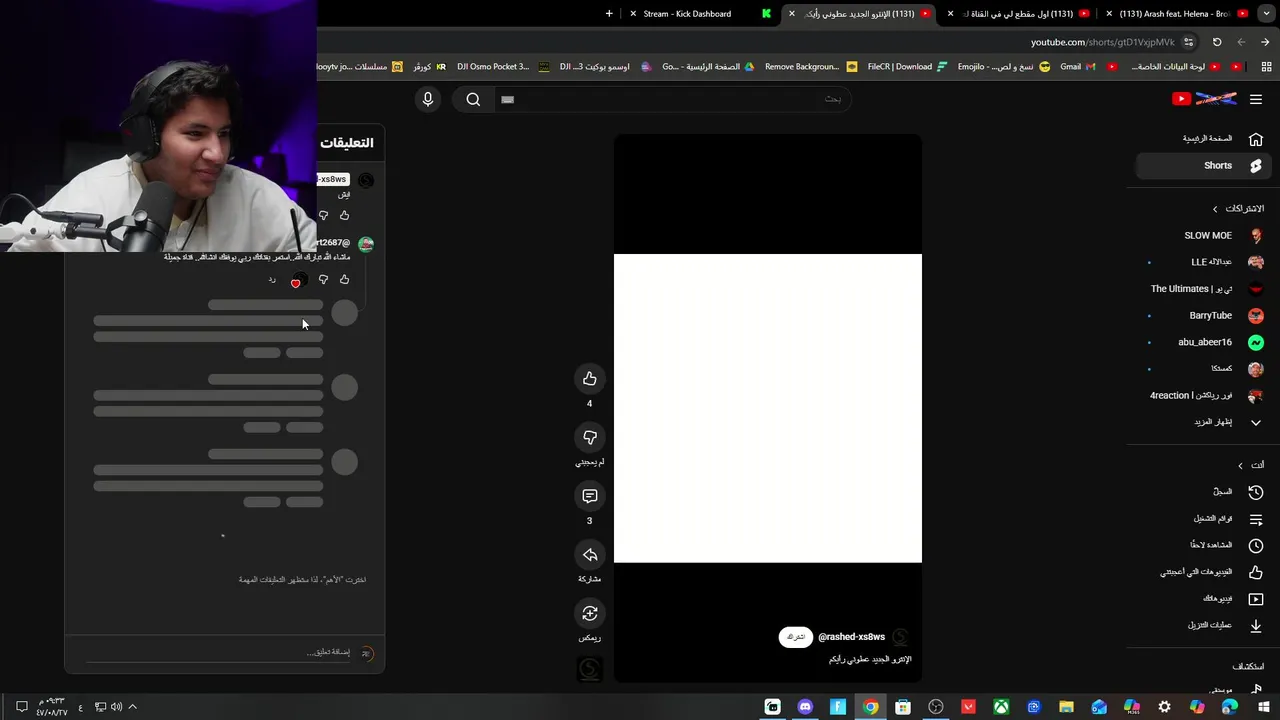The image size is (1280, 720).
Task: Open the YouTube hamburger guide menu
Action: tap(1256, 99)
